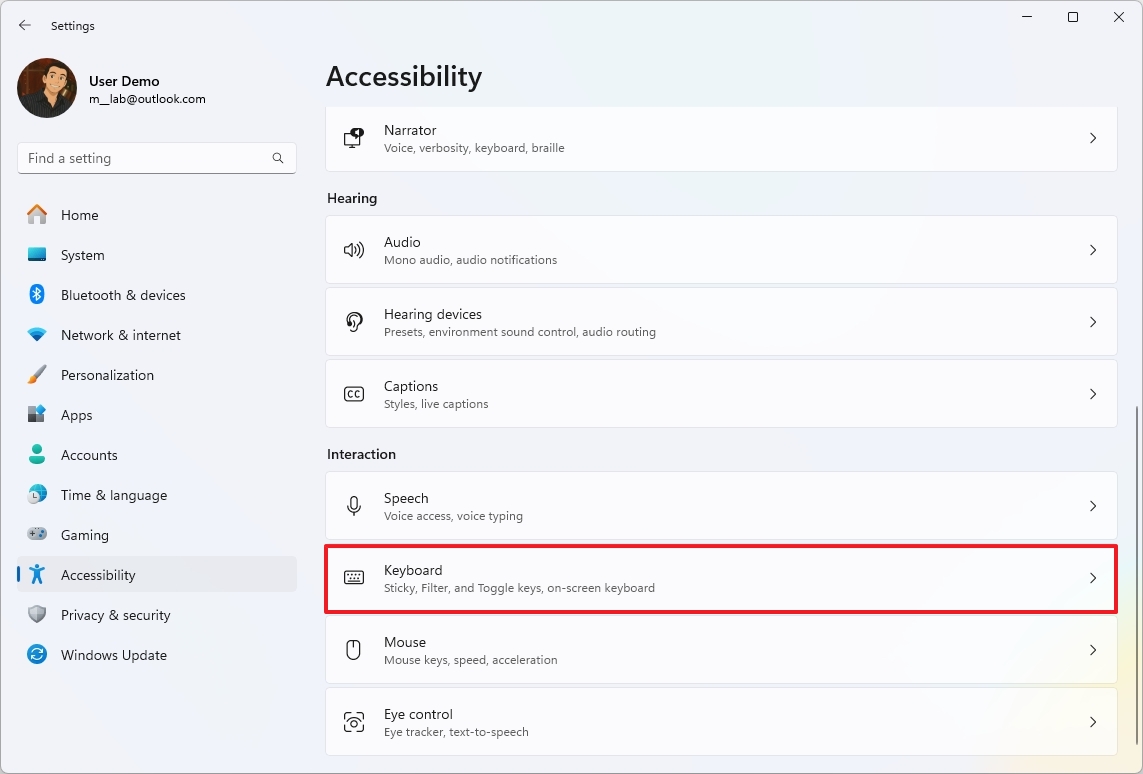This screenshot has width=1143, height=774.
Task: Click the Hearing devices ear icon
Action: (354, 322)
